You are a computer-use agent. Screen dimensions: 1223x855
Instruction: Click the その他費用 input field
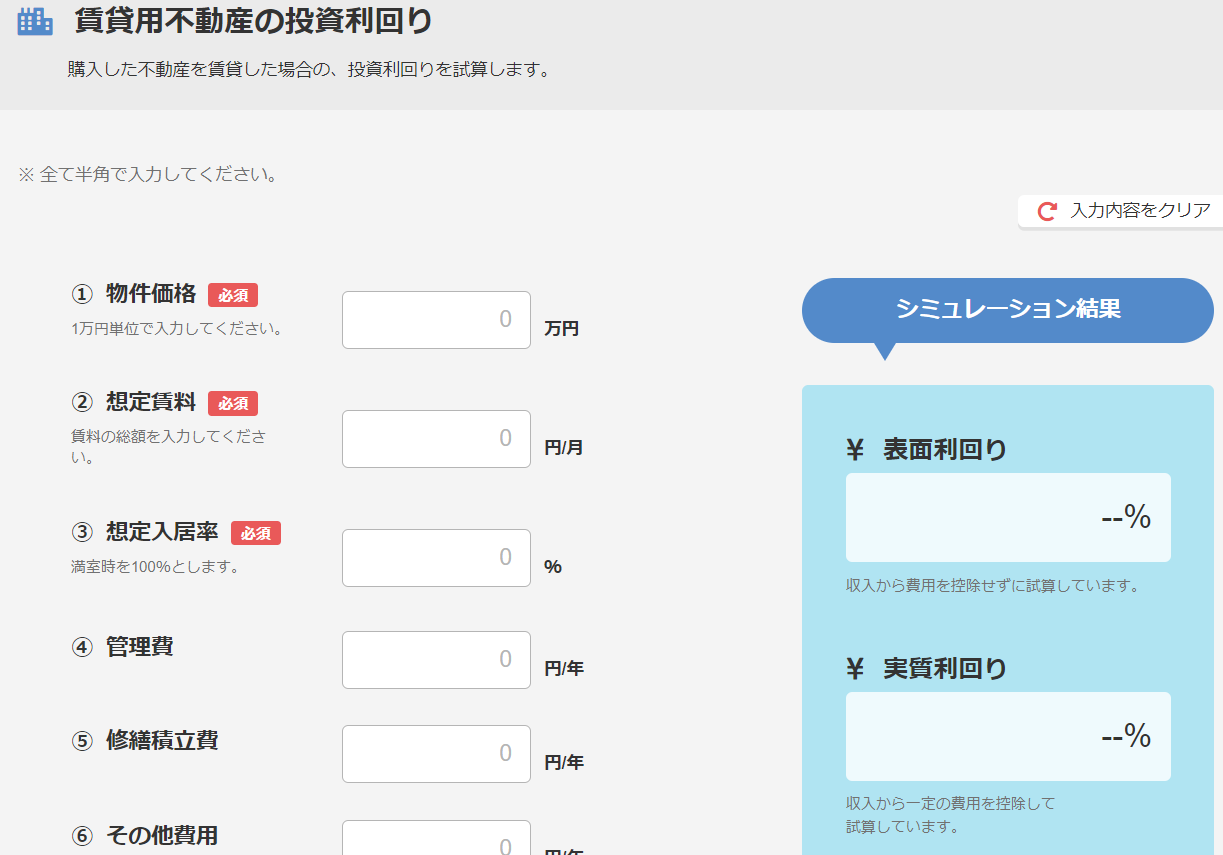tap(436, 840)
